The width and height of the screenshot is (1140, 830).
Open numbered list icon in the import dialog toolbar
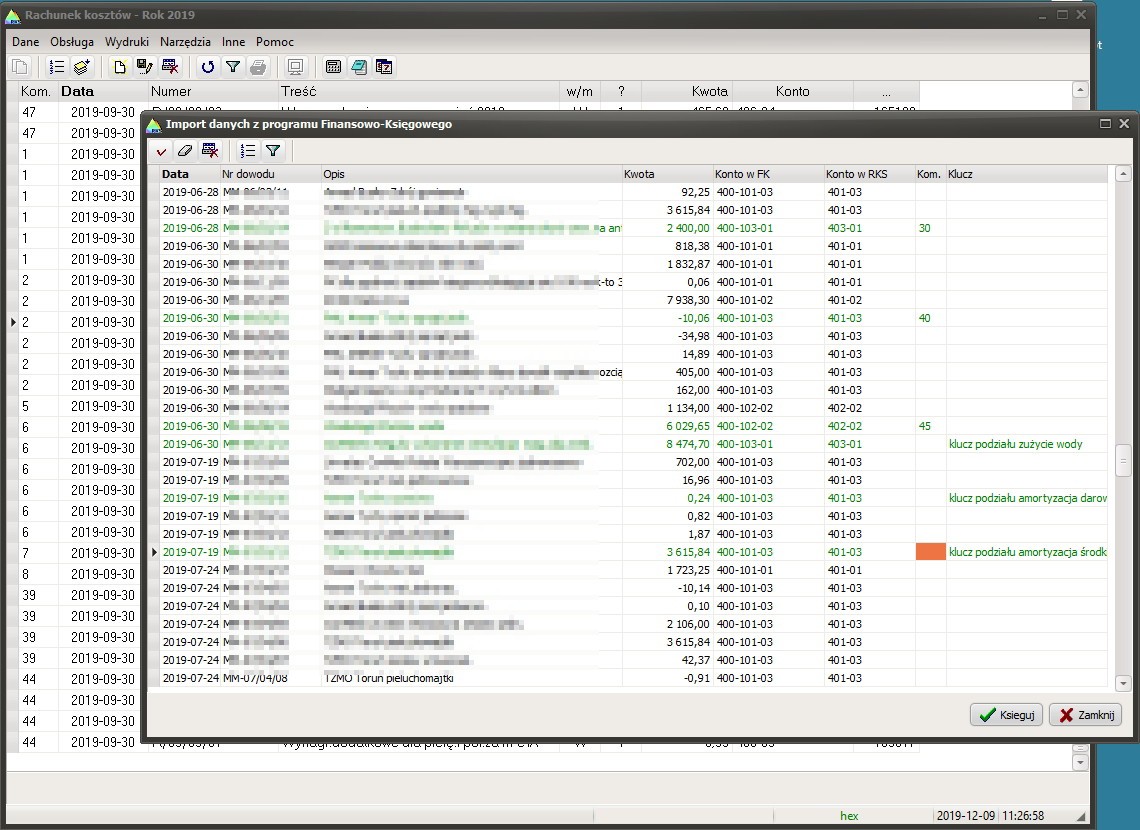pos(248,151)
